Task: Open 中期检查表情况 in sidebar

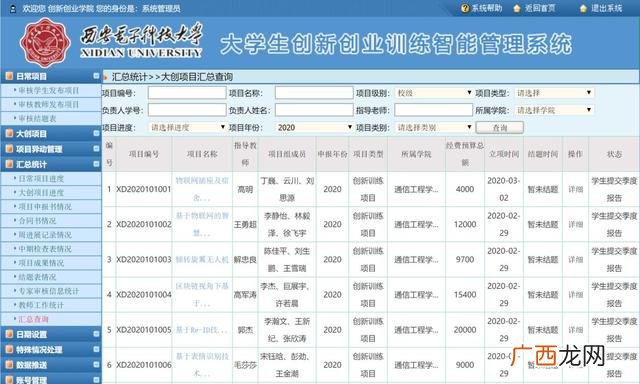Action: (x=45, y=249)
